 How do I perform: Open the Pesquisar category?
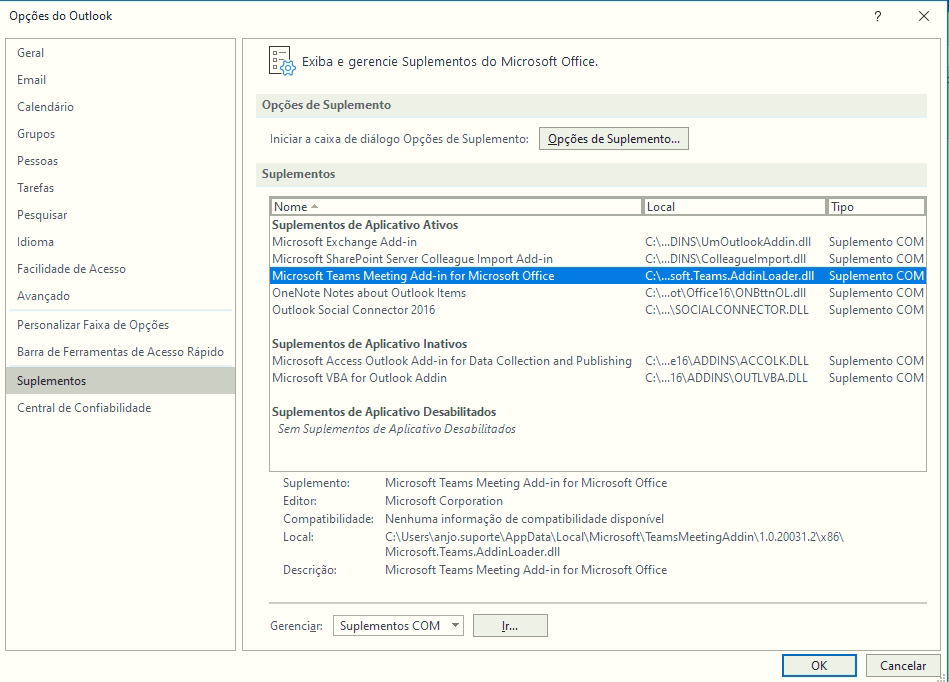[x=120, y=215]
